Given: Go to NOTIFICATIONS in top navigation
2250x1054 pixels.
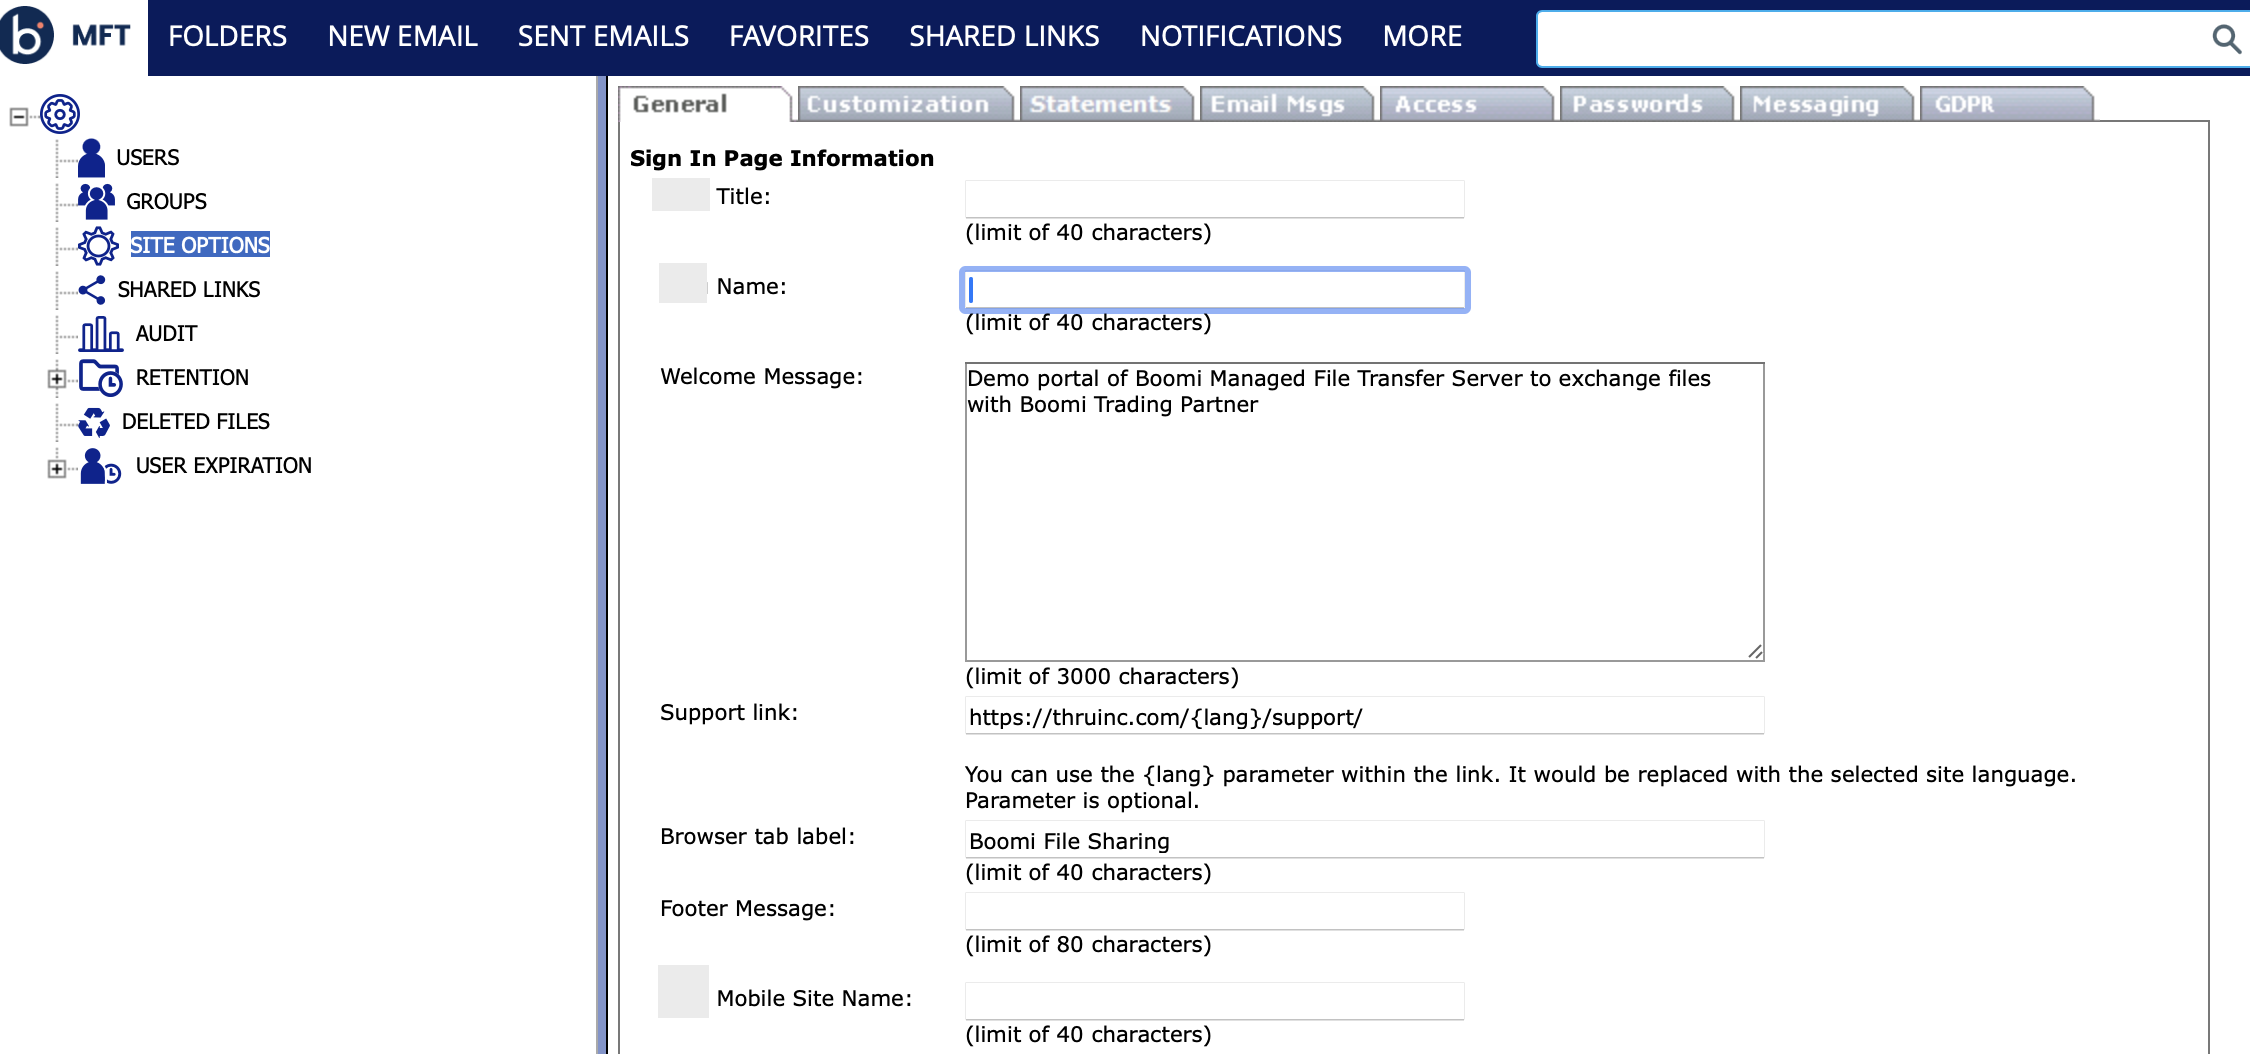Looking at the screenshot, I should (x=1240, y=37).
